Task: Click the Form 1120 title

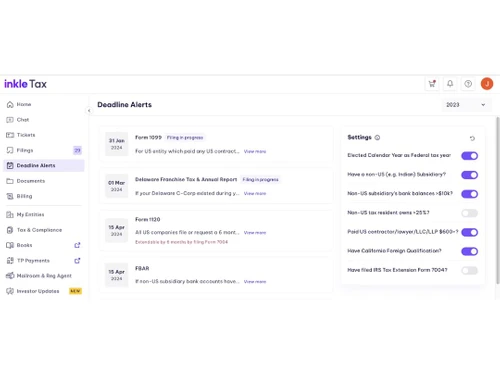Action: [148, 219]
